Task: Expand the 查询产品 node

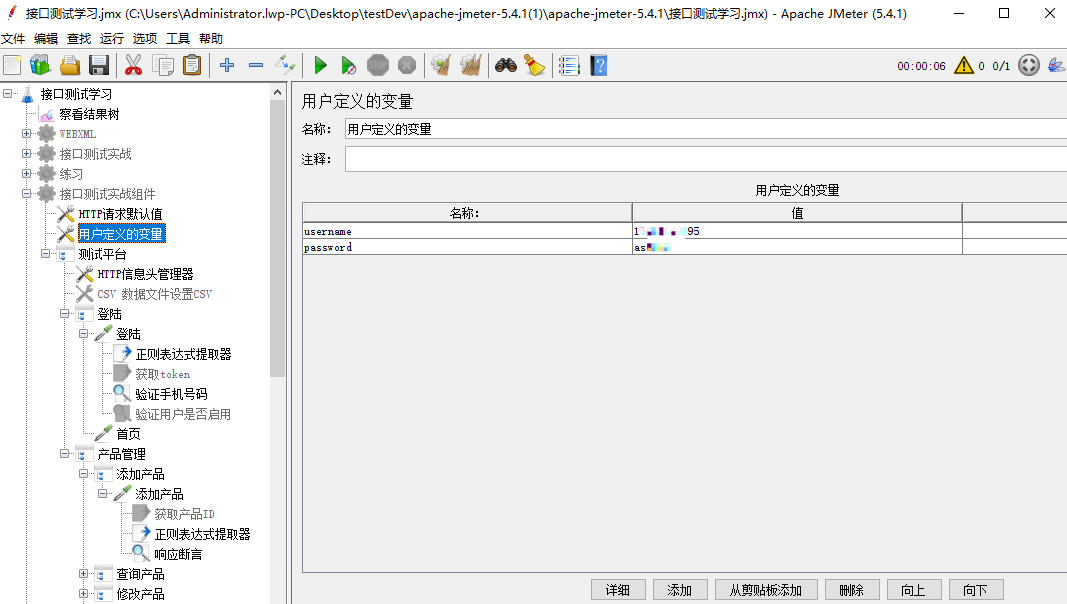Action: pyautogui.click(x=84, y=573)
